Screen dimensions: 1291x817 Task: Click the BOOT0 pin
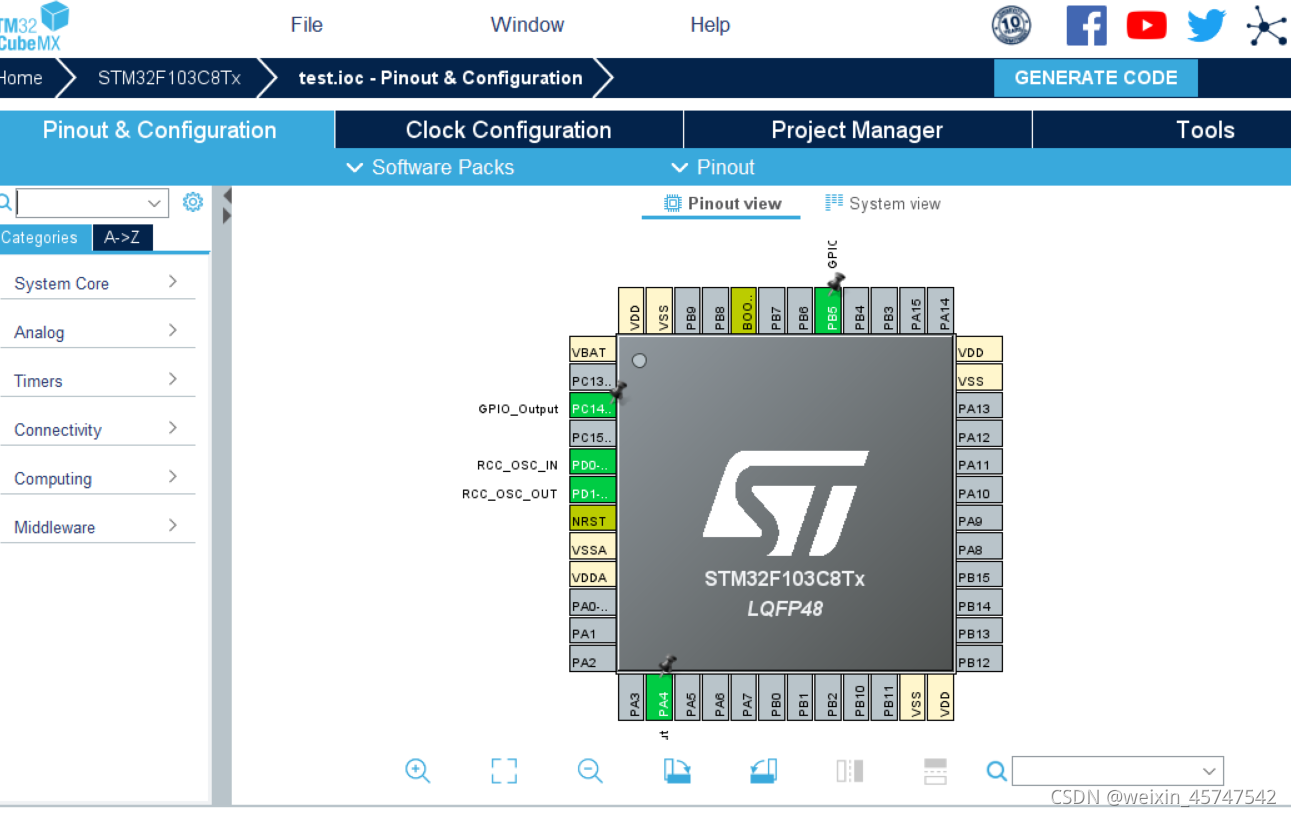744,310
